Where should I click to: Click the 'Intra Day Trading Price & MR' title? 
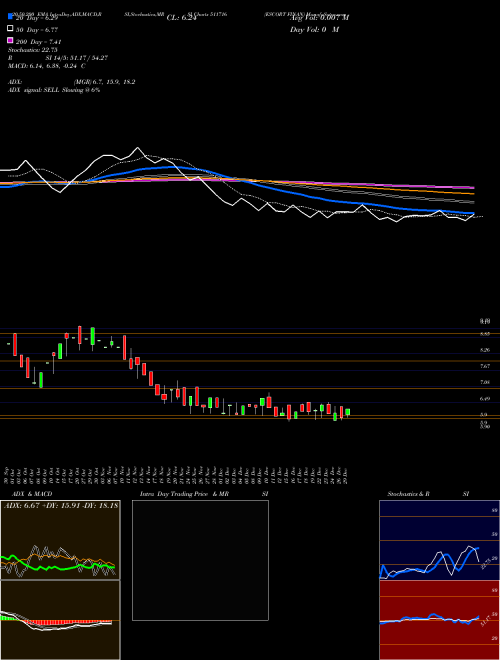pos(184,494)
